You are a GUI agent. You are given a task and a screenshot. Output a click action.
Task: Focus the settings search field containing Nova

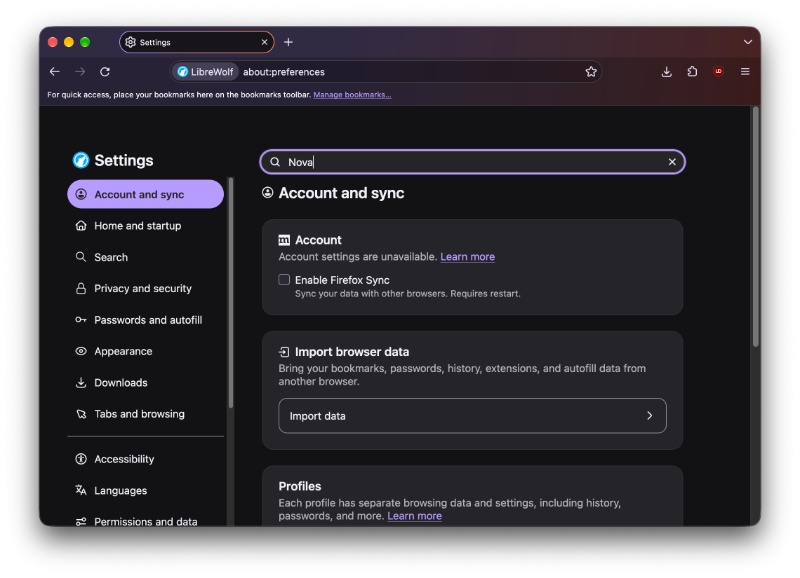[x=472, y=162]
